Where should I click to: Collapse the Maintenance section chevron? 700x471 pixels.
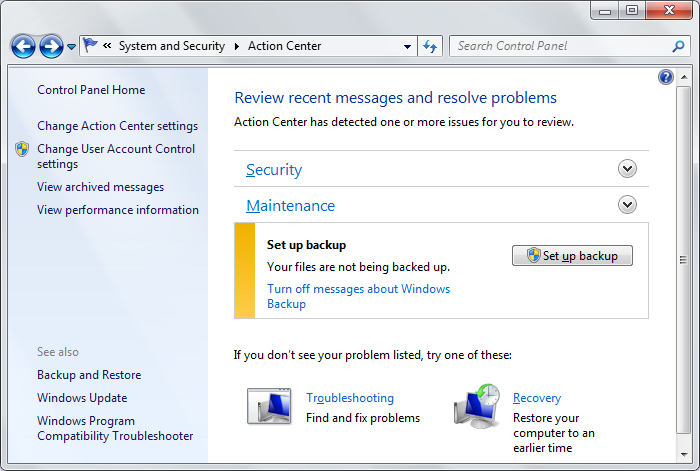tap(627, 205)
